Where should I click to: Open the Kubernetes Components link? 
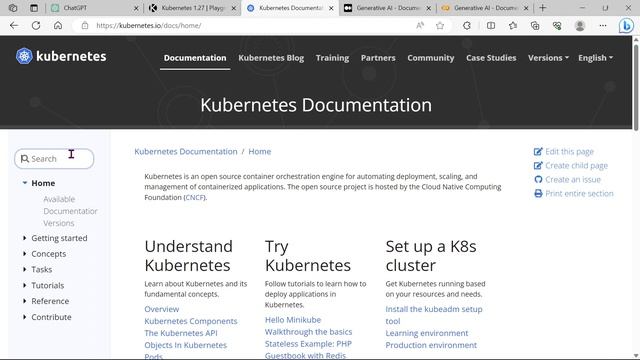click(x=191, y=321)
